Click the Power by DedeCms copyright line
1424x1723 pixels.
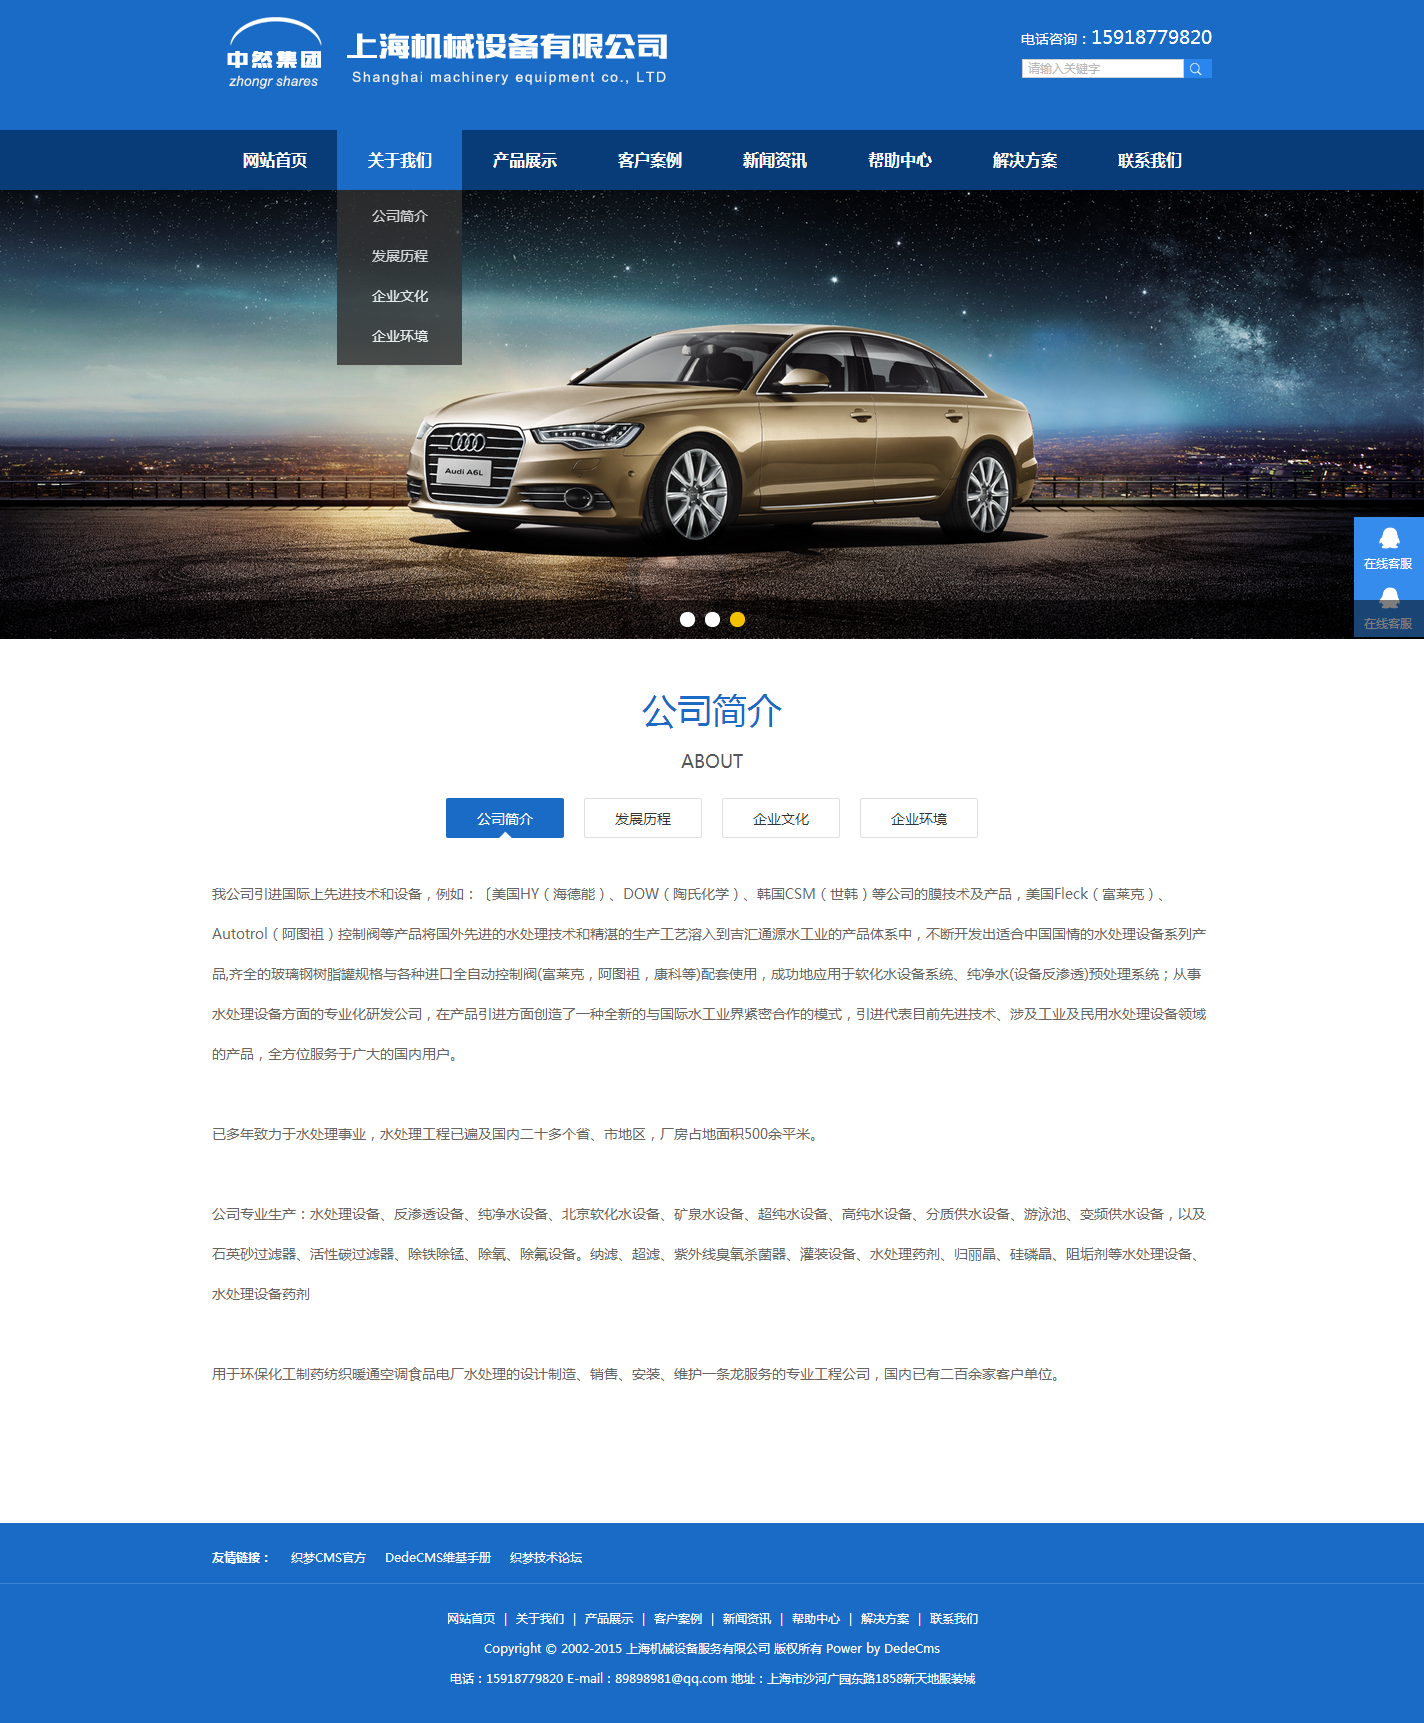tap(712, 1648)
